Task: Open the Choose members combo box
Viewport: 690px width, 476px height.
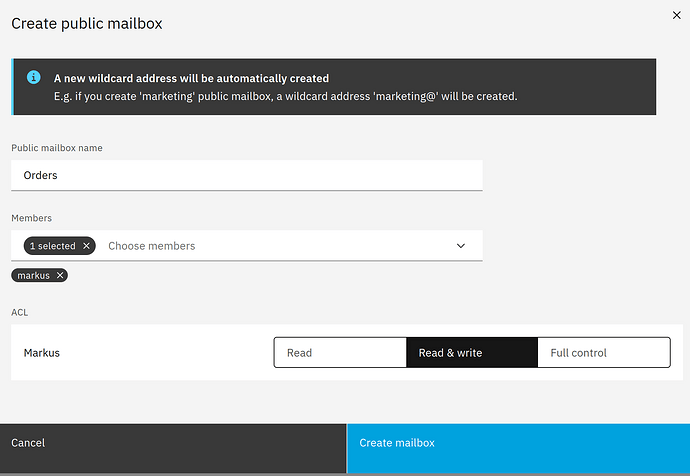Action: point(270,245)
